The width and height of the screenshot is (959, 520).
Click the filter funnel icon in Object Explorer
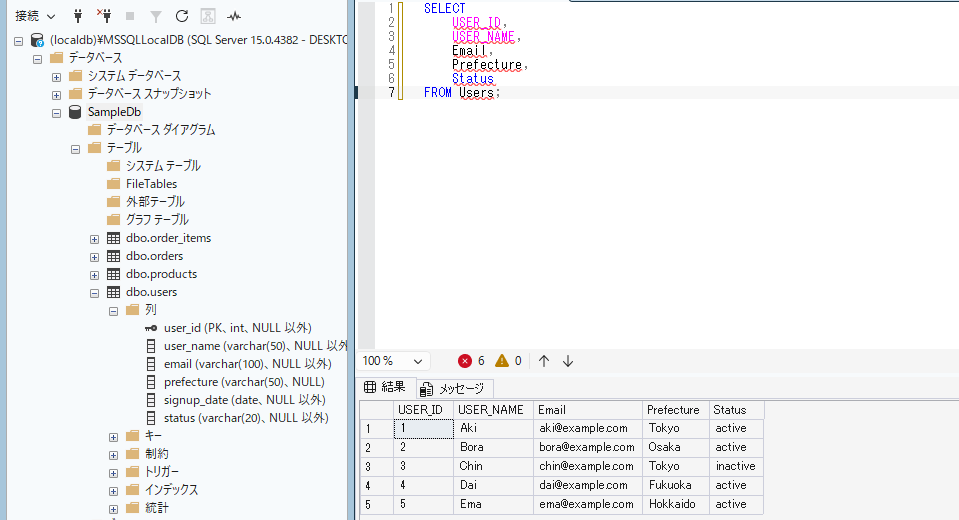click(x=156, y=17)
